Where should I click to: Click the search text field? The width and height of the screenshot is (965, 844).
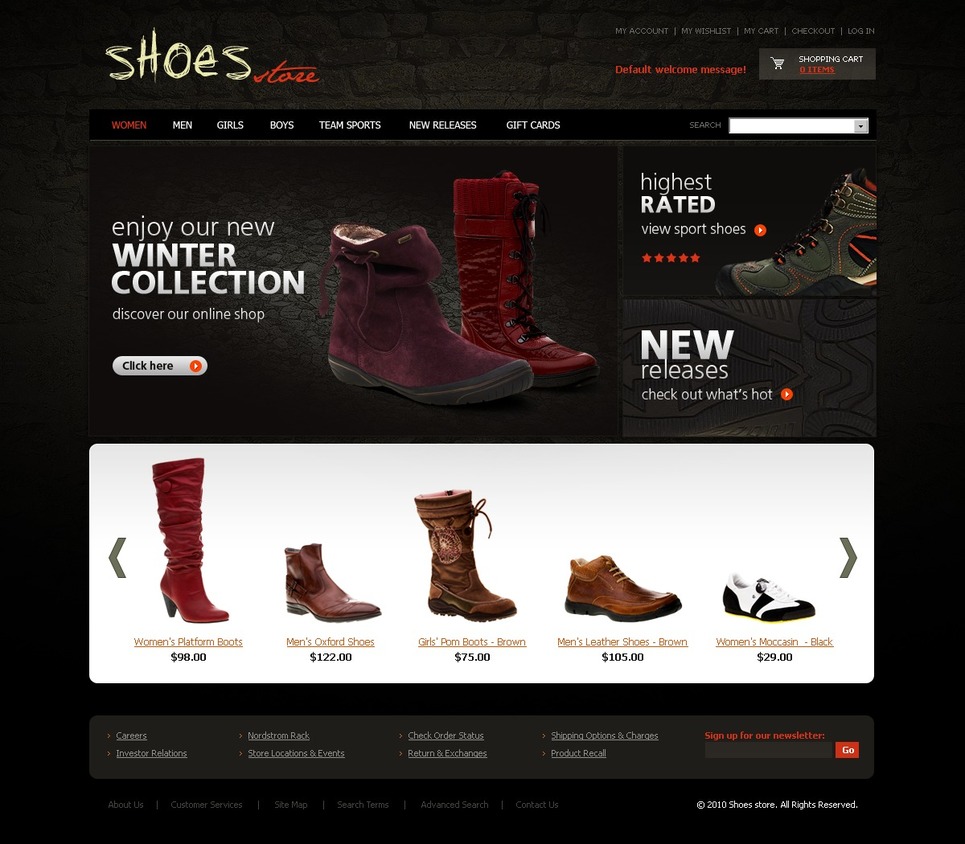point(792,126)
